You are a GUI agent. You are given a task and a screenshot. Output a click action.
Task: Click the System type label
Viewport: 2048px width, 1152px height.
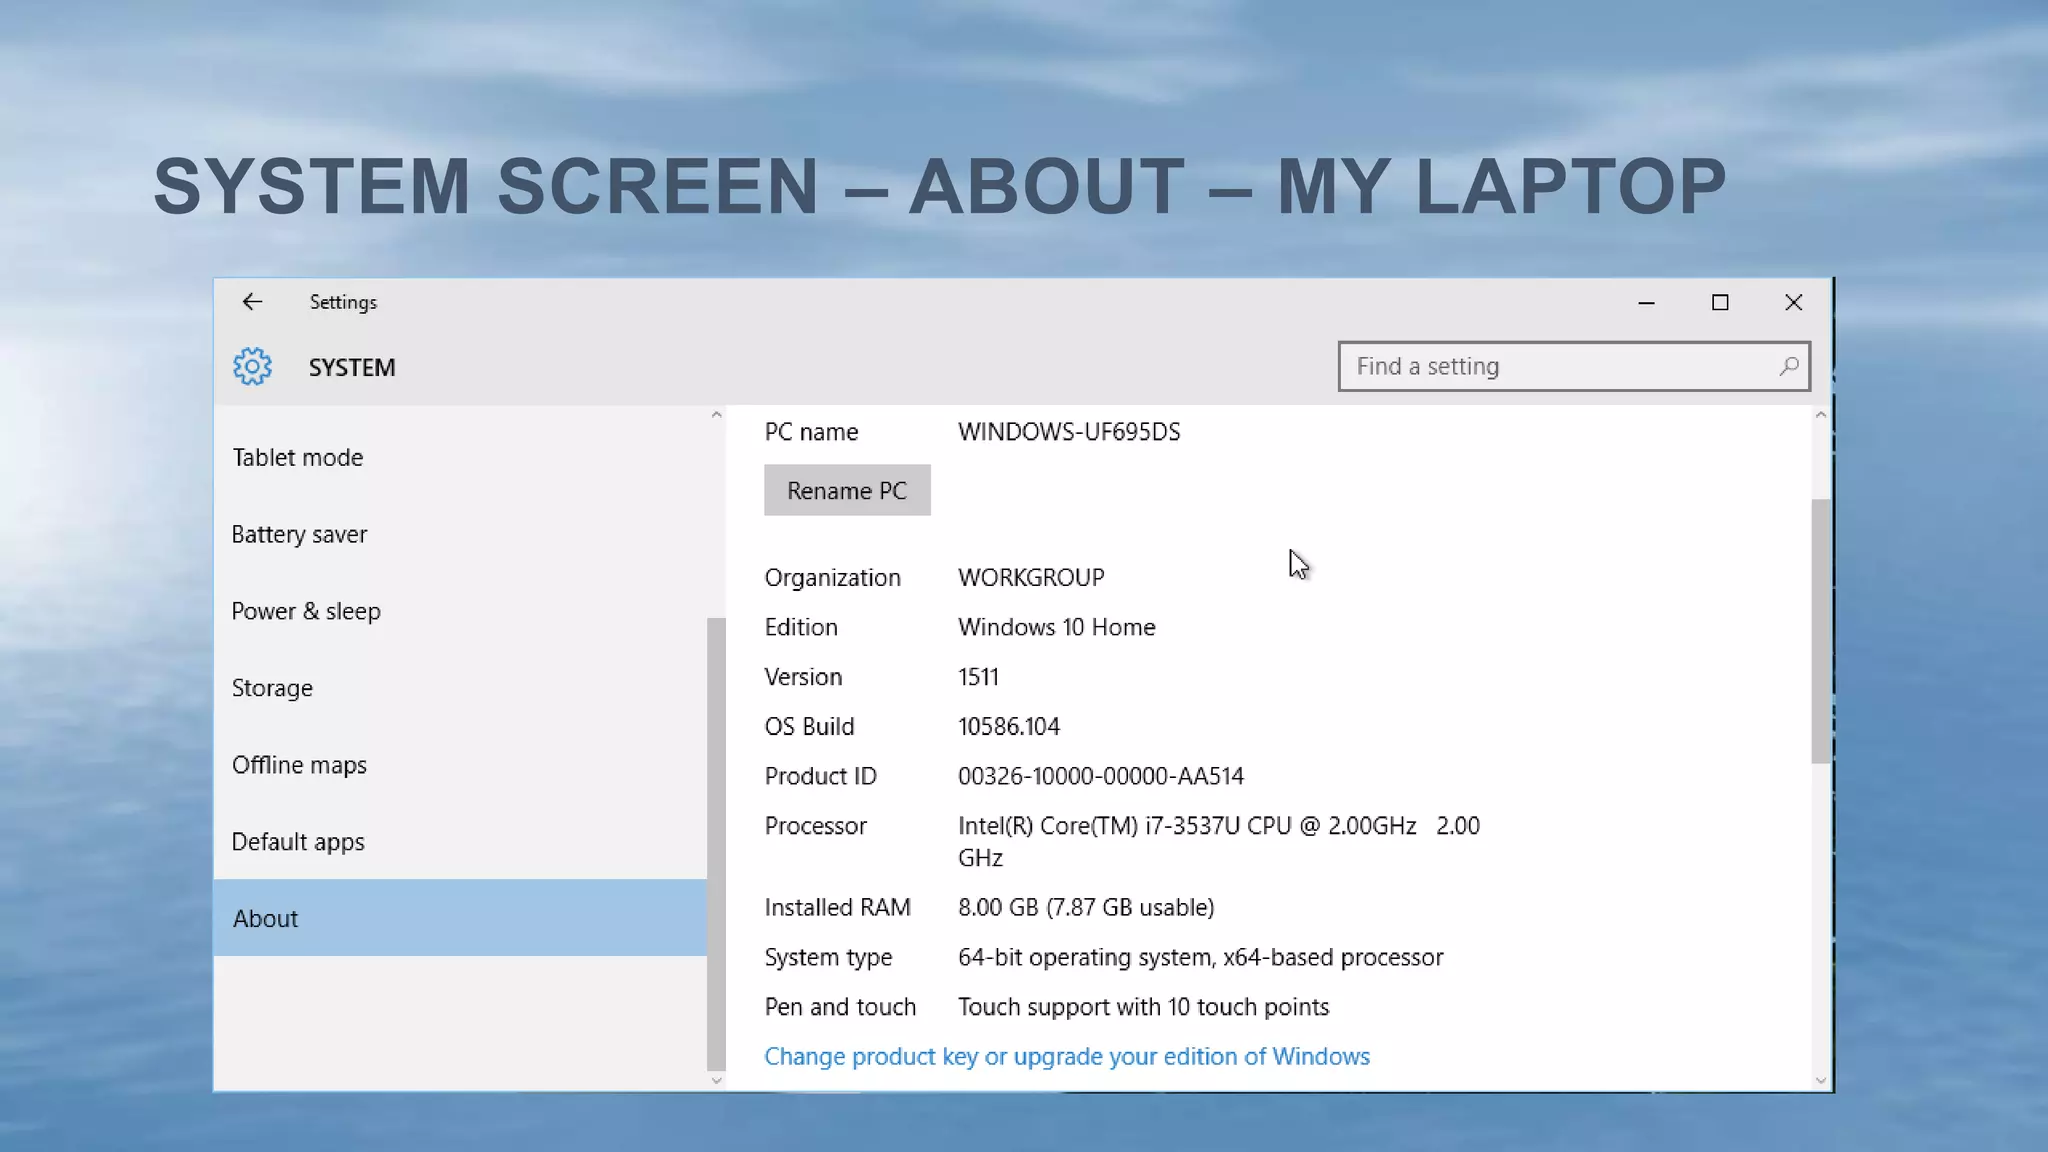click(828, 958)
